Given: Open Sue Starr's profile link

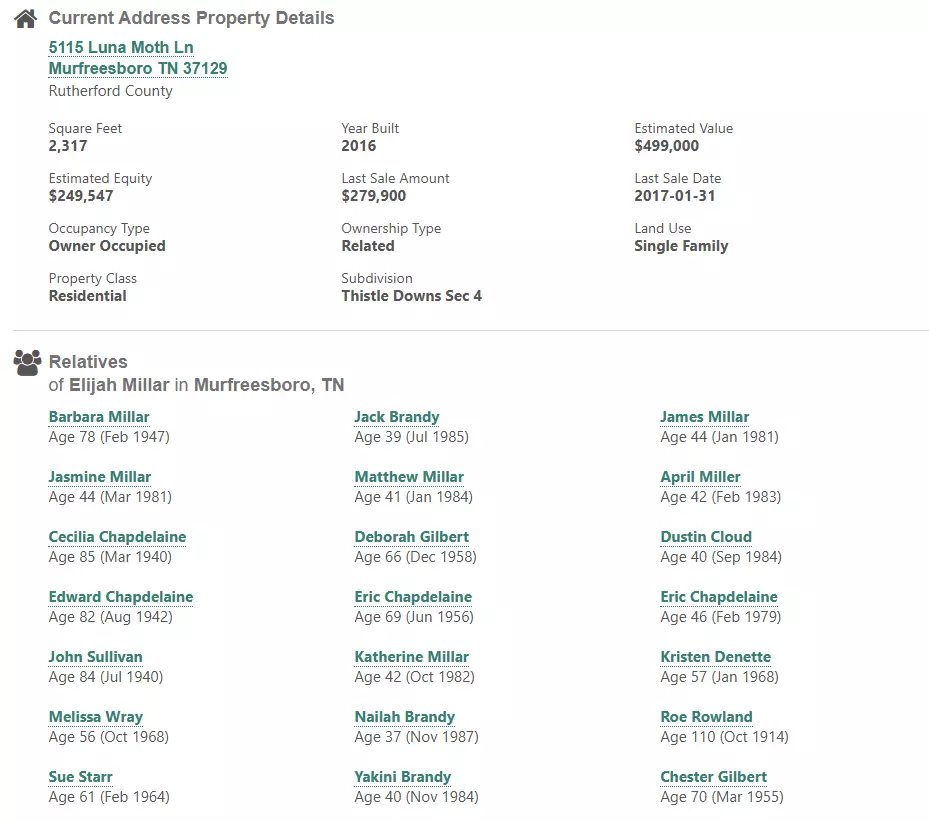Looking at the screenshot, I should [x=81, y=777].
